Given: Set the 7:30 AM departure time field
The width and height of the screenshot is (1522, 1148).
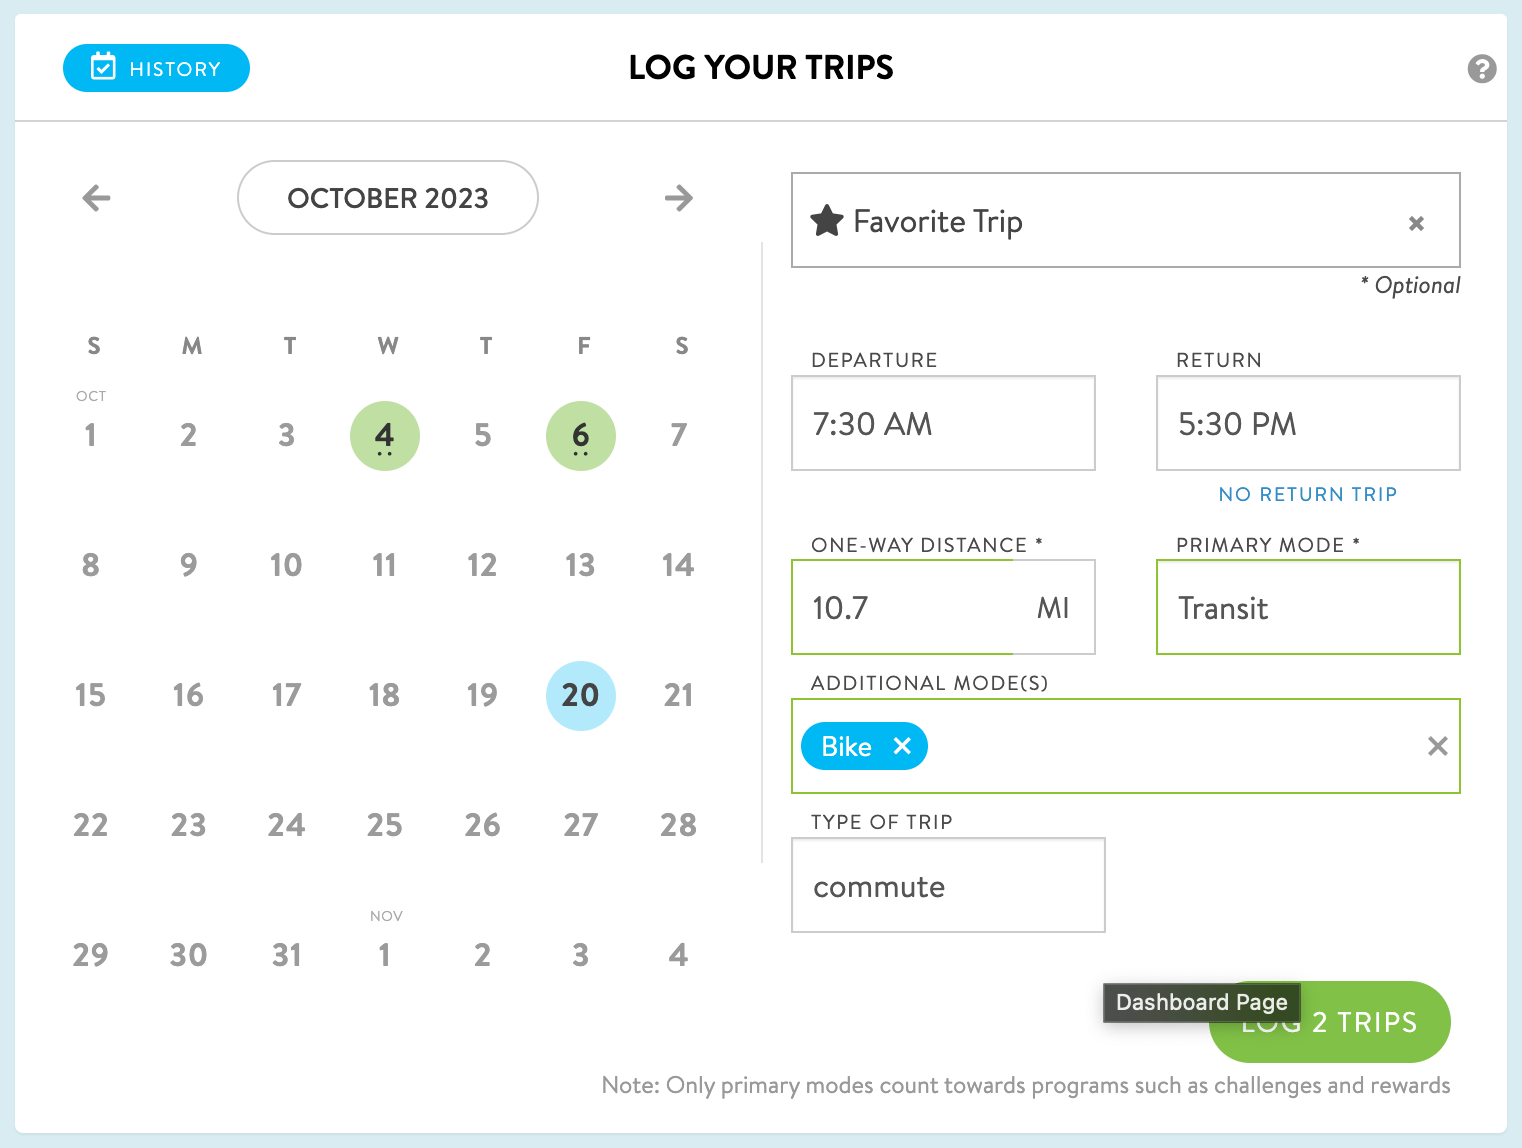Looking at the screenshot, I should point(943,423).
